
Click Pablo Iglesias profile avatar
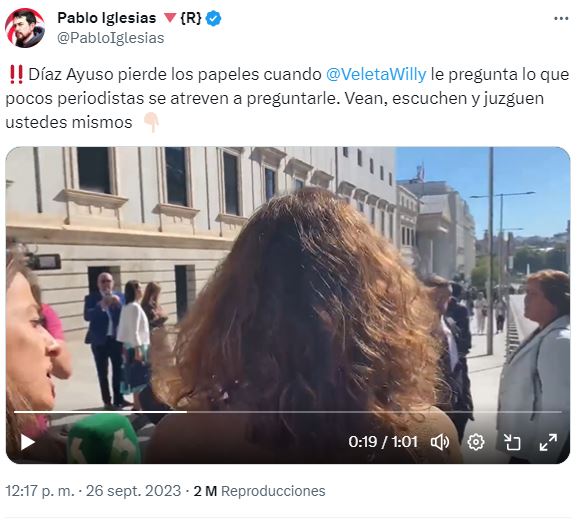25,28
